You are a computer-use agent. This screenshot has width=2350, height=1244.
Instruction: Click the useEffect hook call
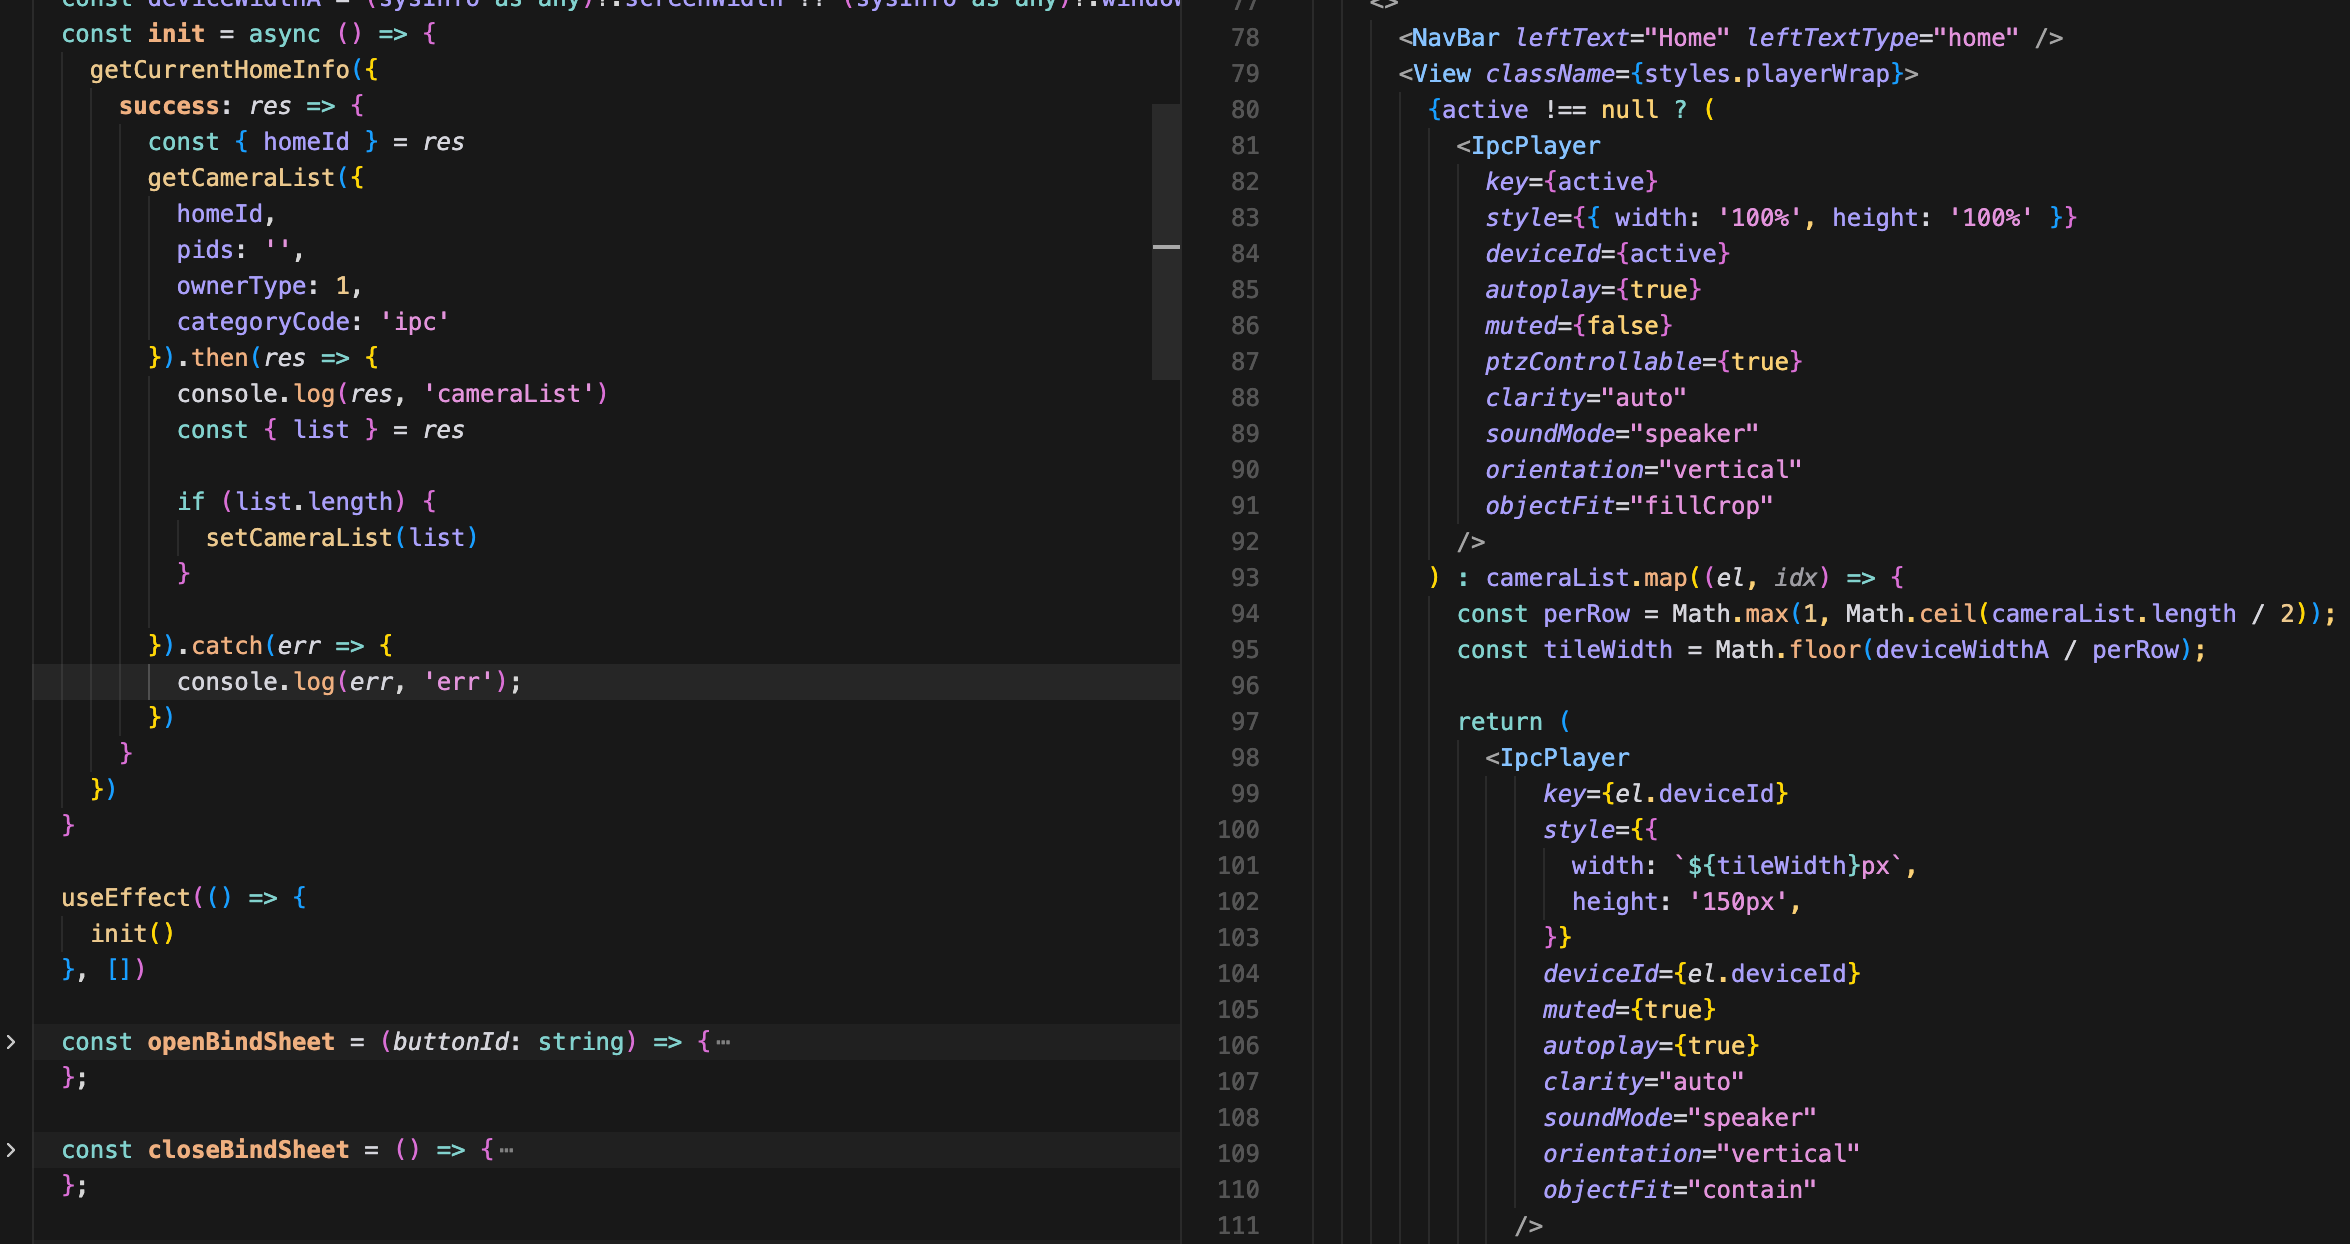tap(125, 898)
